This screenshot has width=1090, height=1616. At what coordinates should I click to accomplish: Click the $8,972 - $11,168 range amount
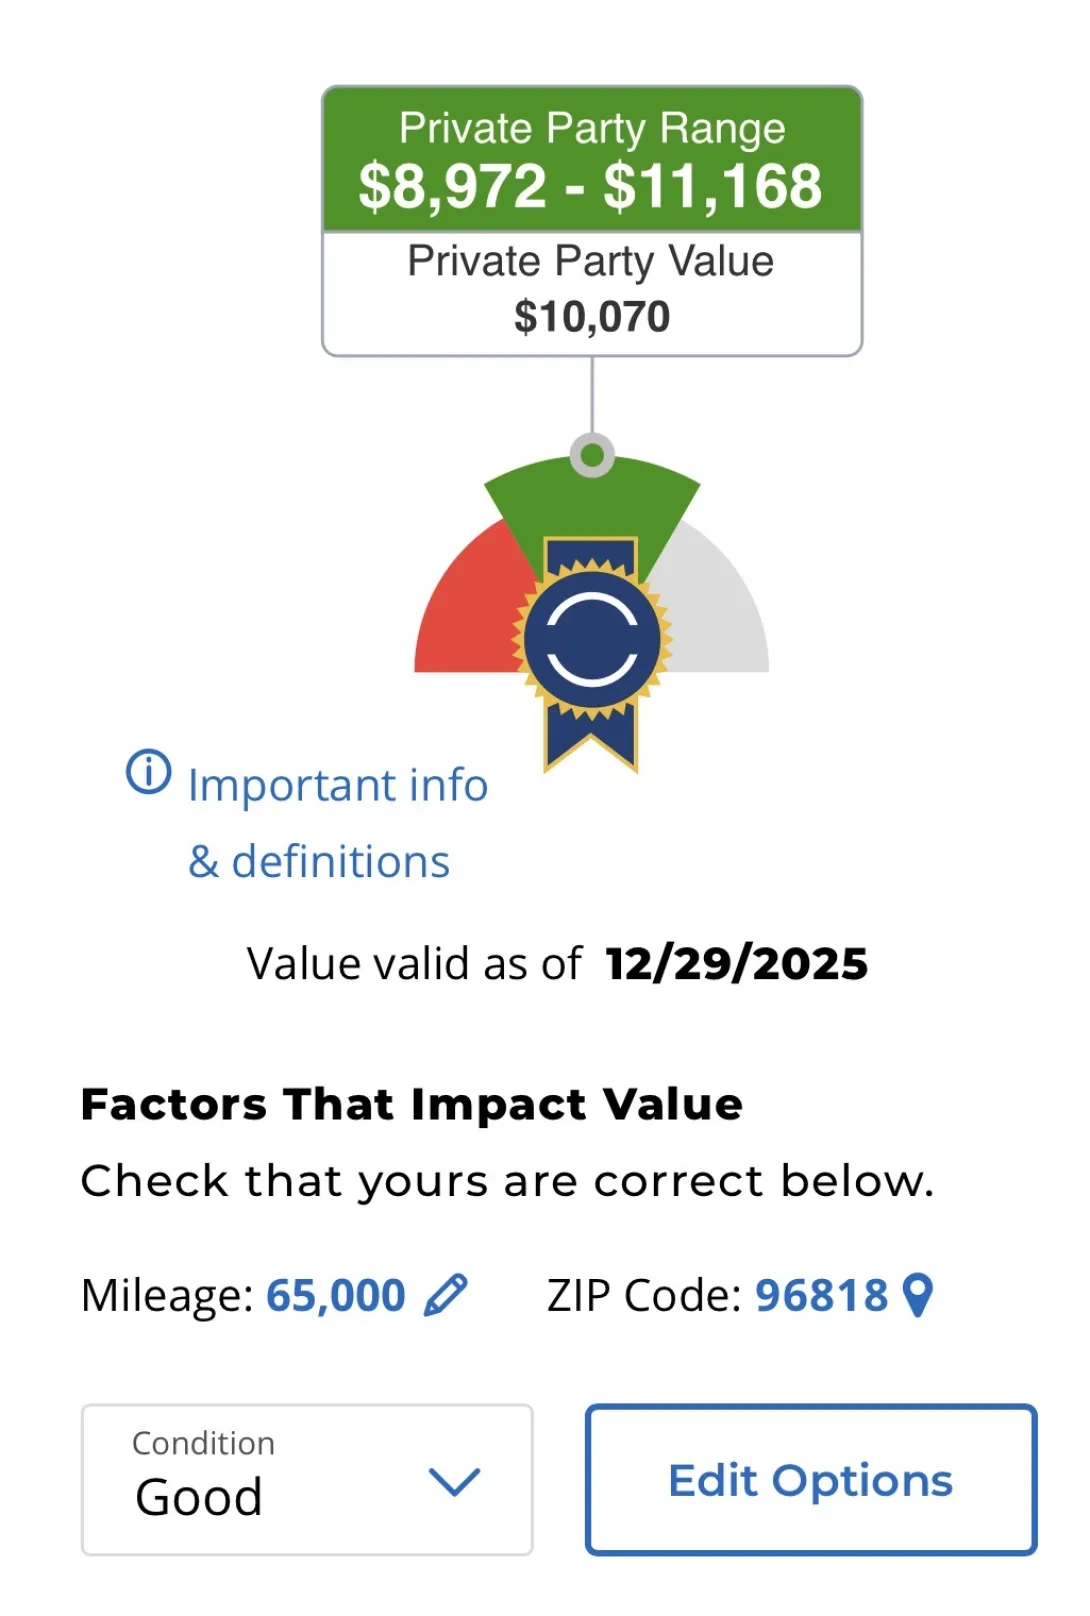[x=591, y=187]
